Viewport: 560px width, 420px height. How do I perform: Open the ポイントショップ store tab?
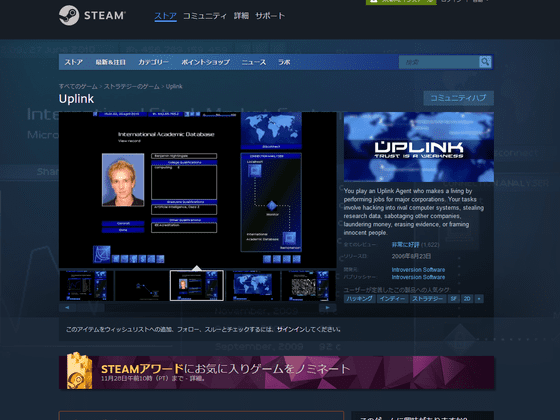[x=205, y=62]
